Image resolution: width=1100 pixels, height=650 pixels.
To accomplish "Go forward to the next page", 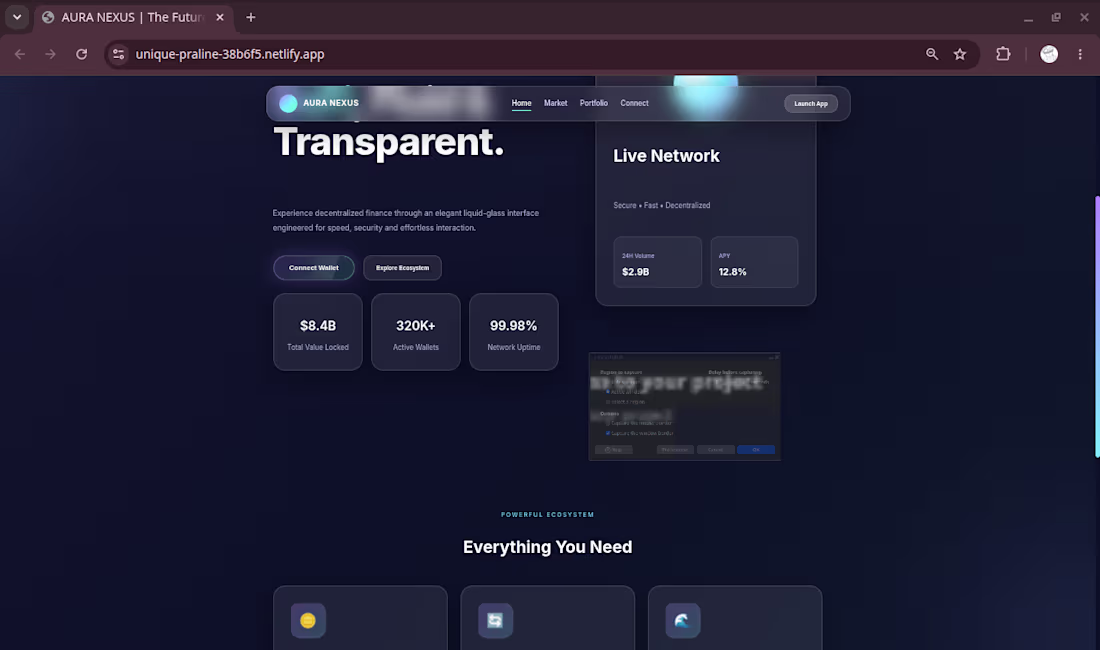I will (51, 54).
